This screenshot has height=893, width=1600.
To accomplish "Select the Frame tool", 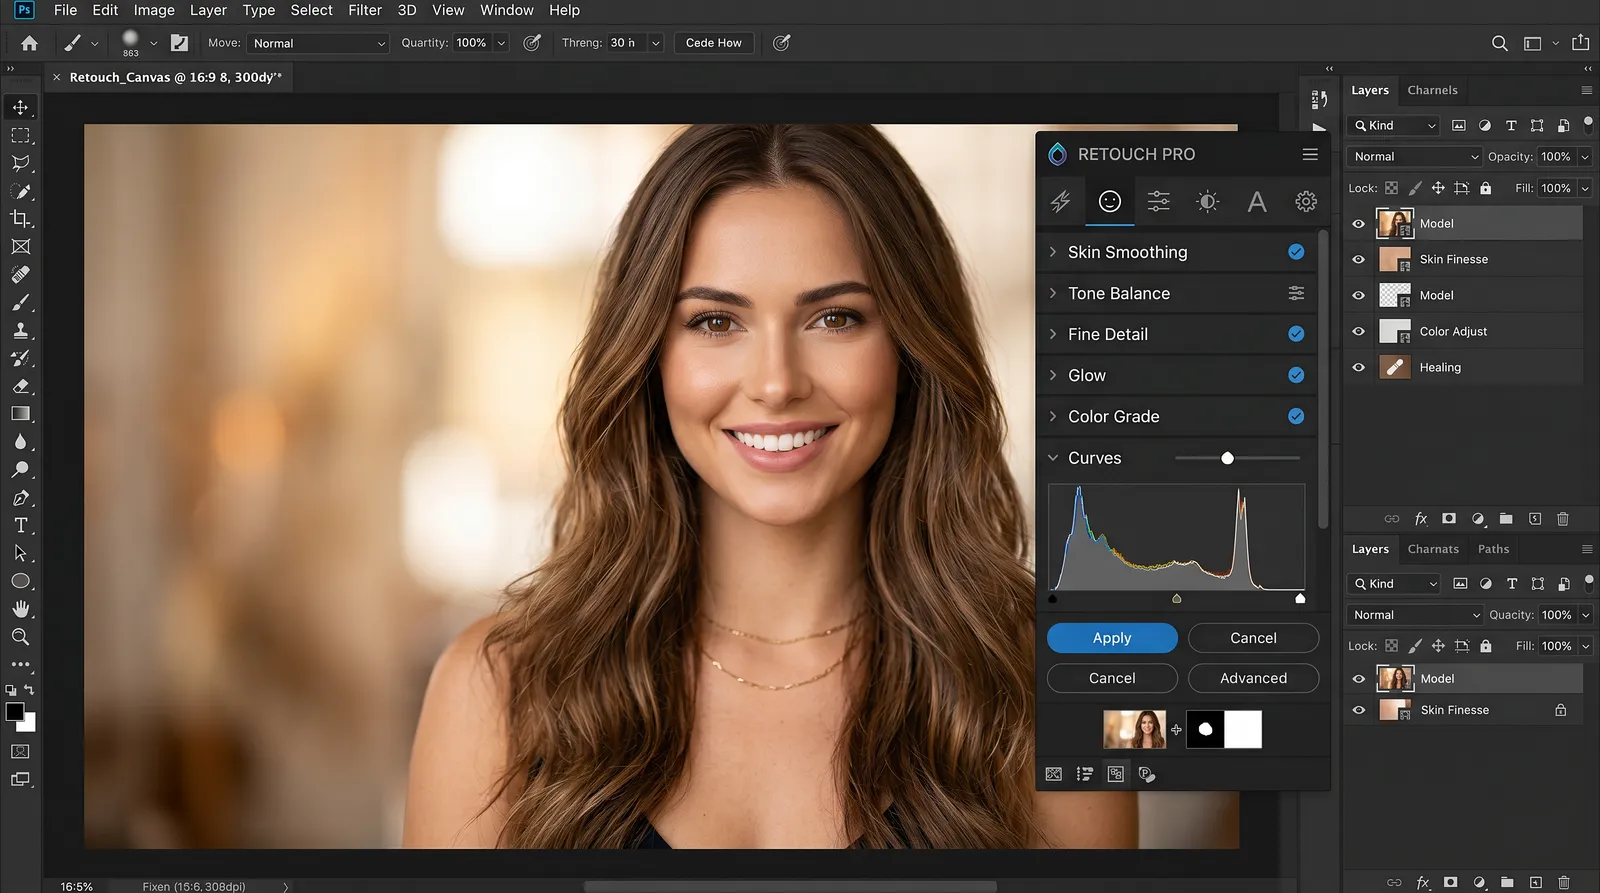I will (20, 246).
